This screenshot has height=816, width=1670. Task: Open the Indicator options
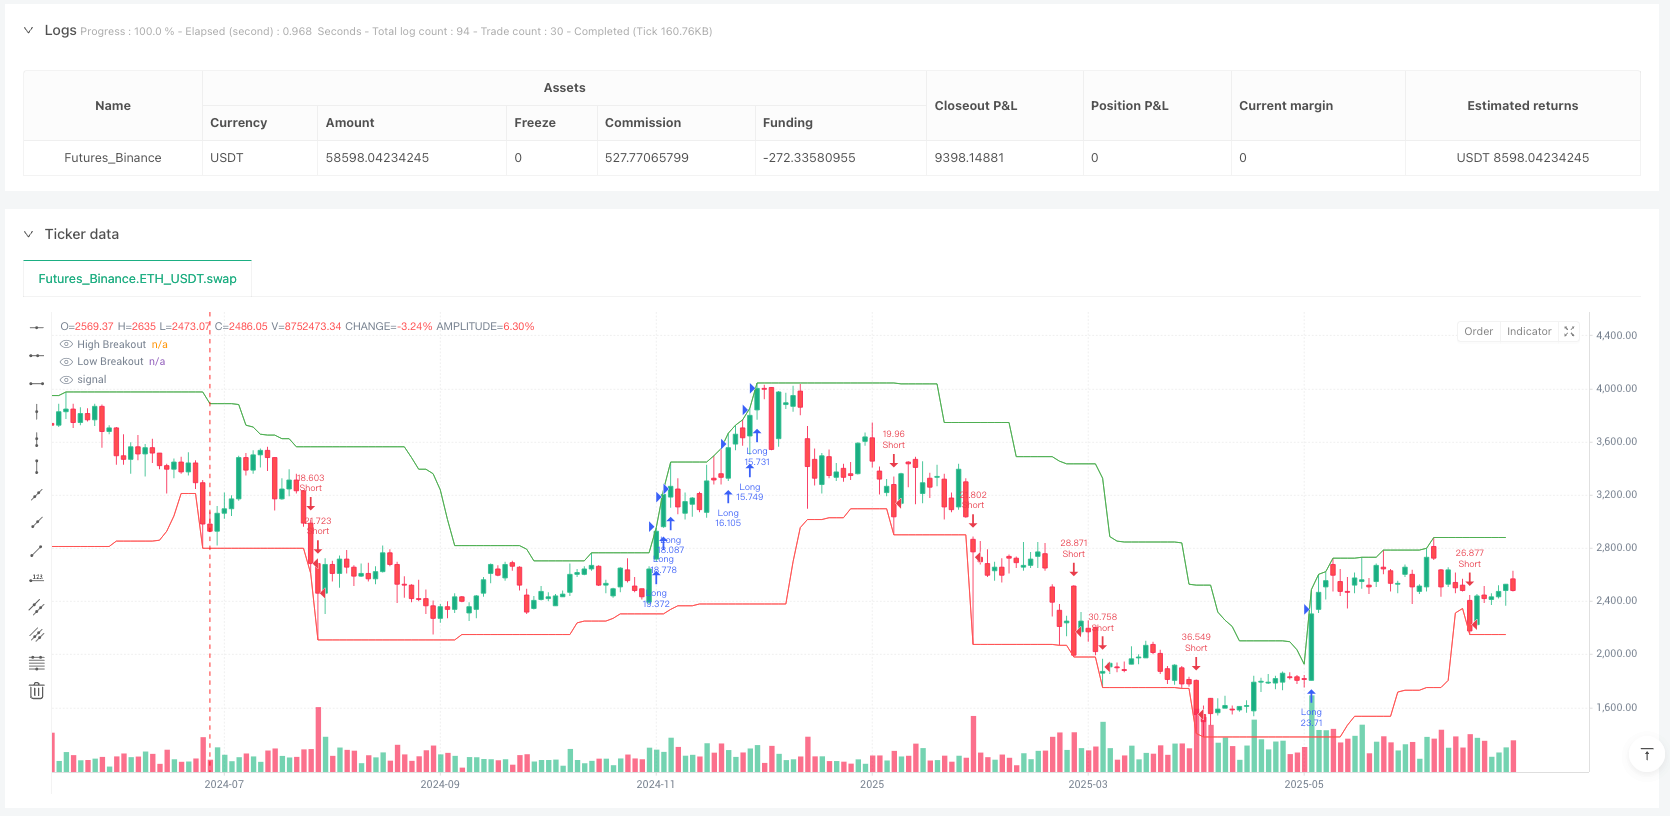(x=1529, y=332)
